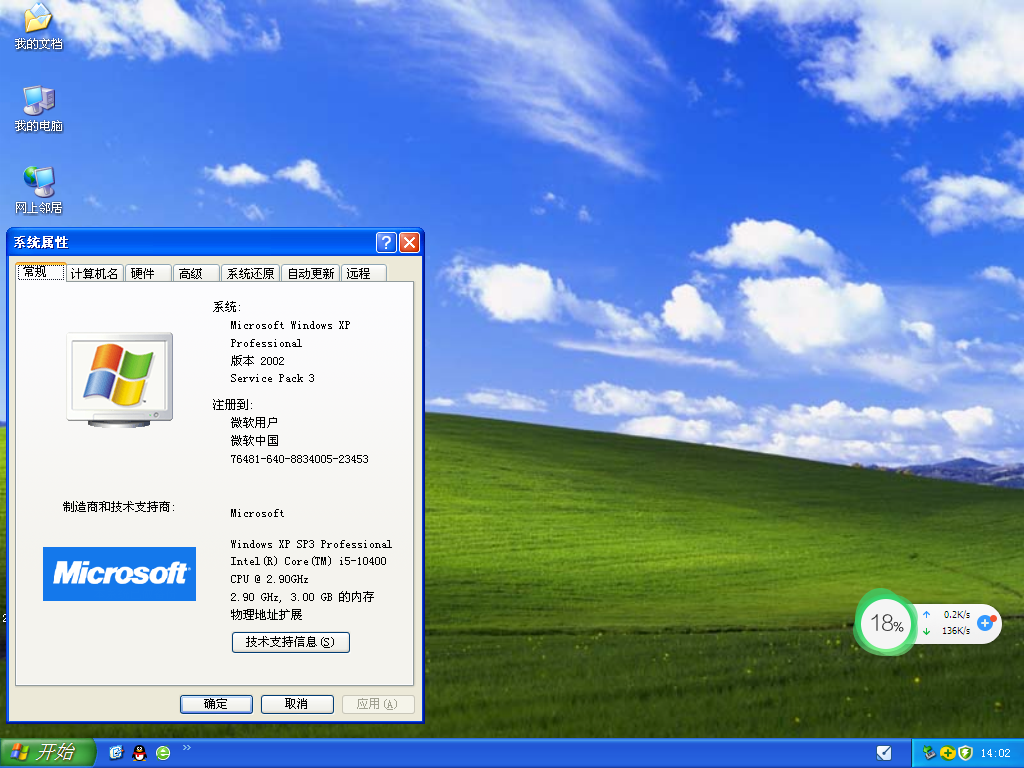Image resolution: width=1024 pixels, height=768 pixels.
Task: Cancel the dialog via 取消 button
Action: (297, 704)
